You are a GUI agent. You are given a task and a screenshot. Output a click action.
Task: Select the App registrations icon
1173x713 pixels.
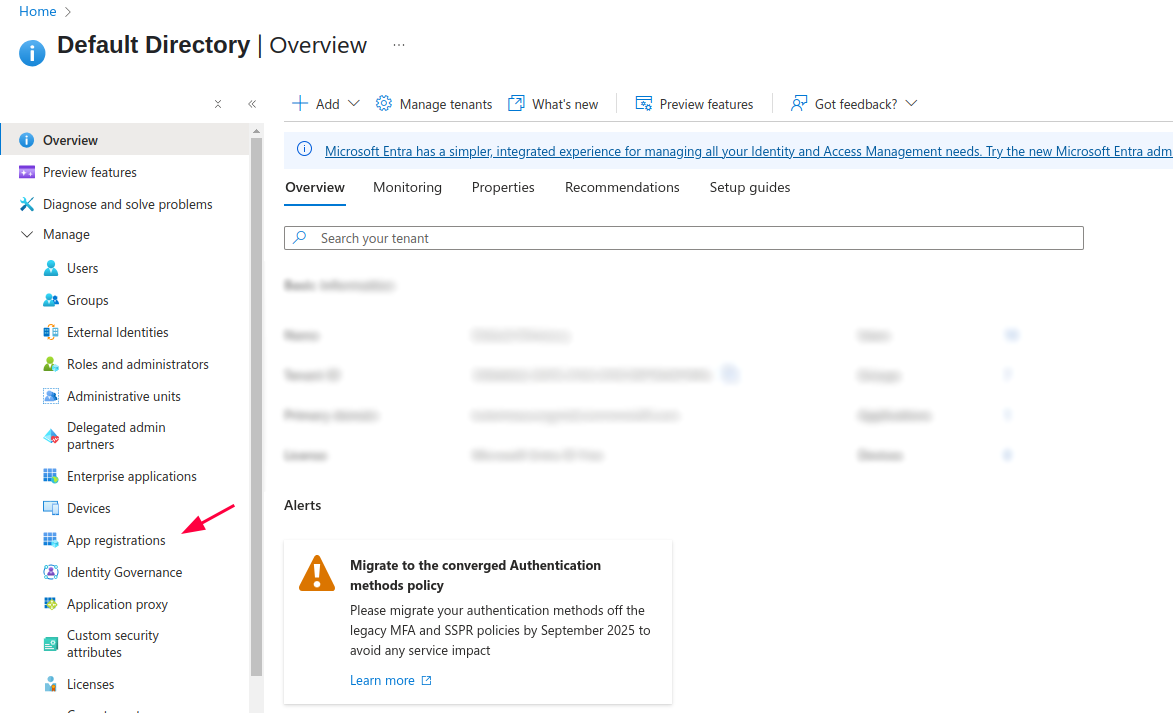tap(51, 540)
